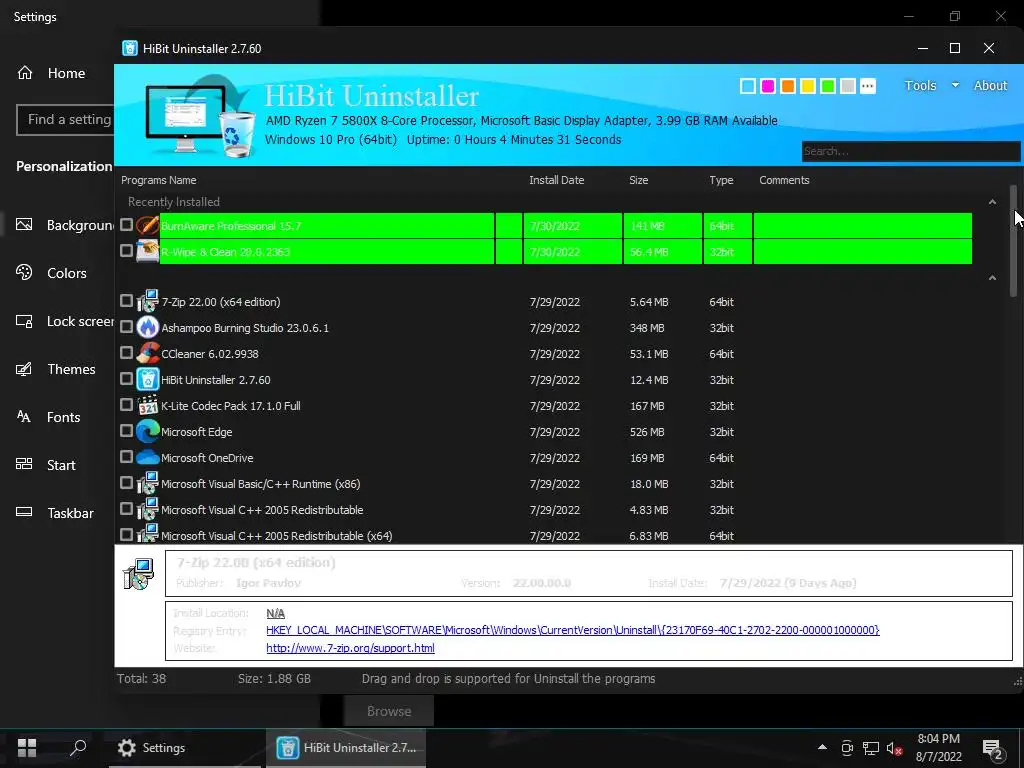This screenshot has width=1024, height=768.
Task: Open Taskbar page in Settings sidebar
Action: coord(55,513)
